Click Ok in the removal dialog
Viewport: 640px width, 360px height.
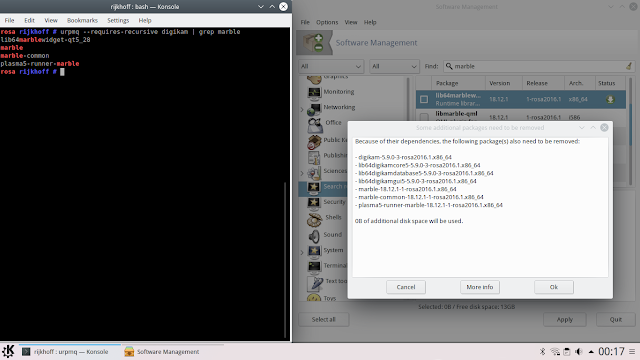553,287
